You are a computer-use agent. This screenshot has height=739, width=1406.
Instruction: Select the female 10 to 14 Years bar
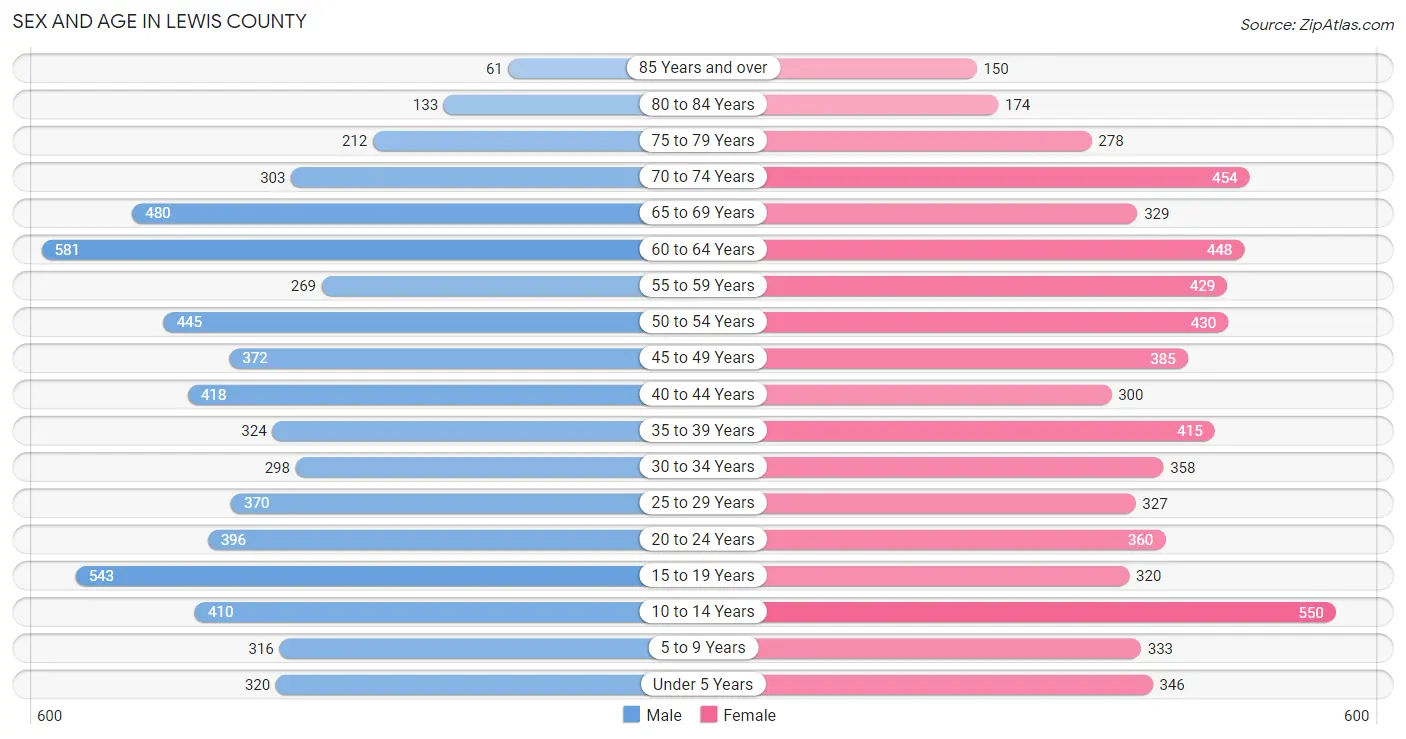pos(1050,612)
